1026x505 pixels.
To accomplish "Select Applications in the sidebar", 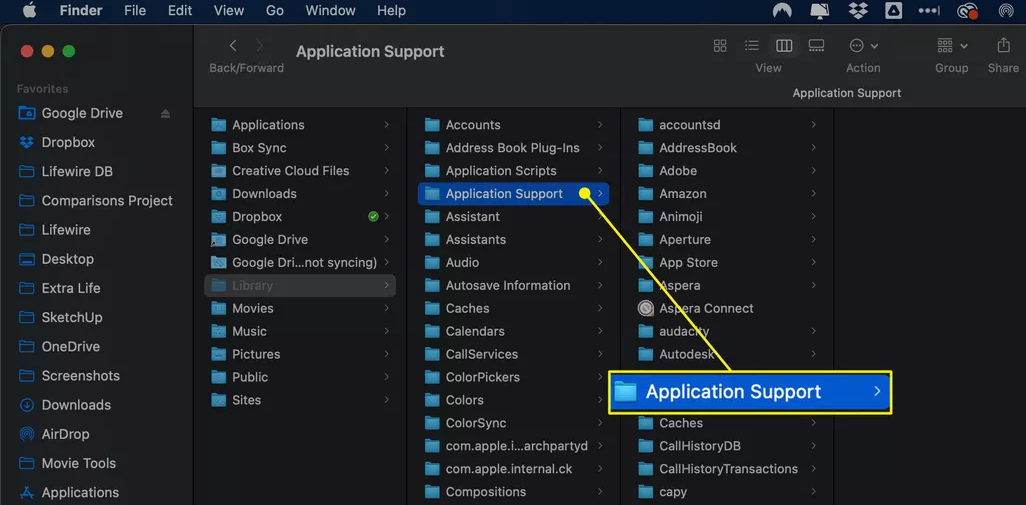I will pos(80,493).
